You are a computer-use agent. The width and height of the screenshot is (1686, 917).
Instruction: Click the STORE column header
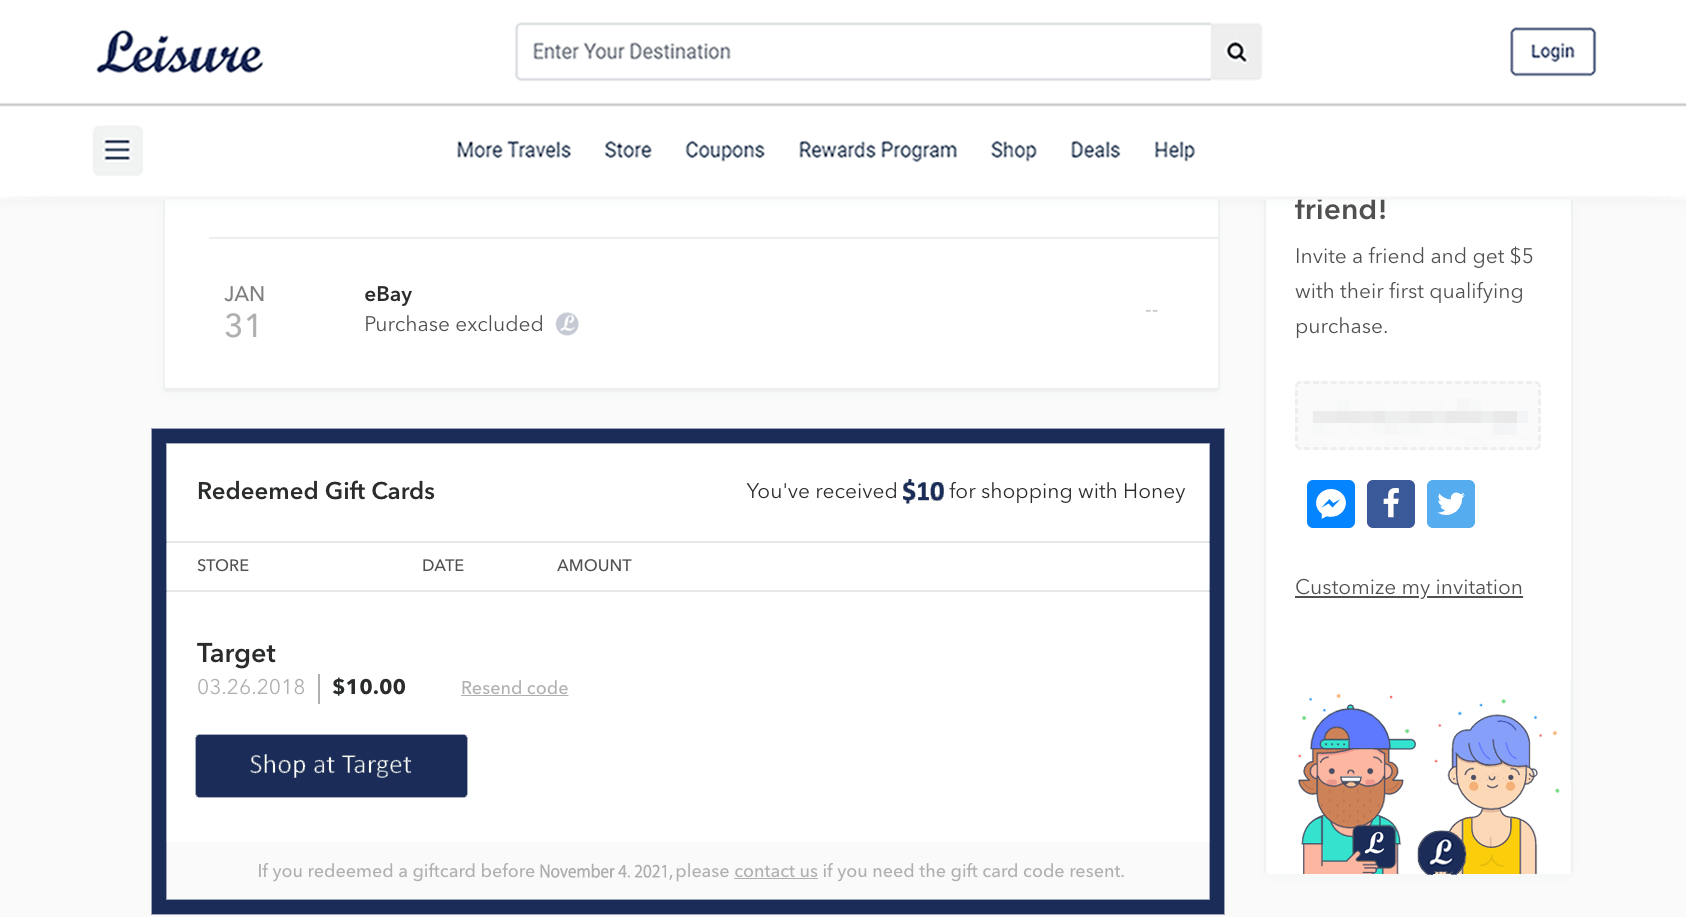pyautogui.click(x=223, y=565)
